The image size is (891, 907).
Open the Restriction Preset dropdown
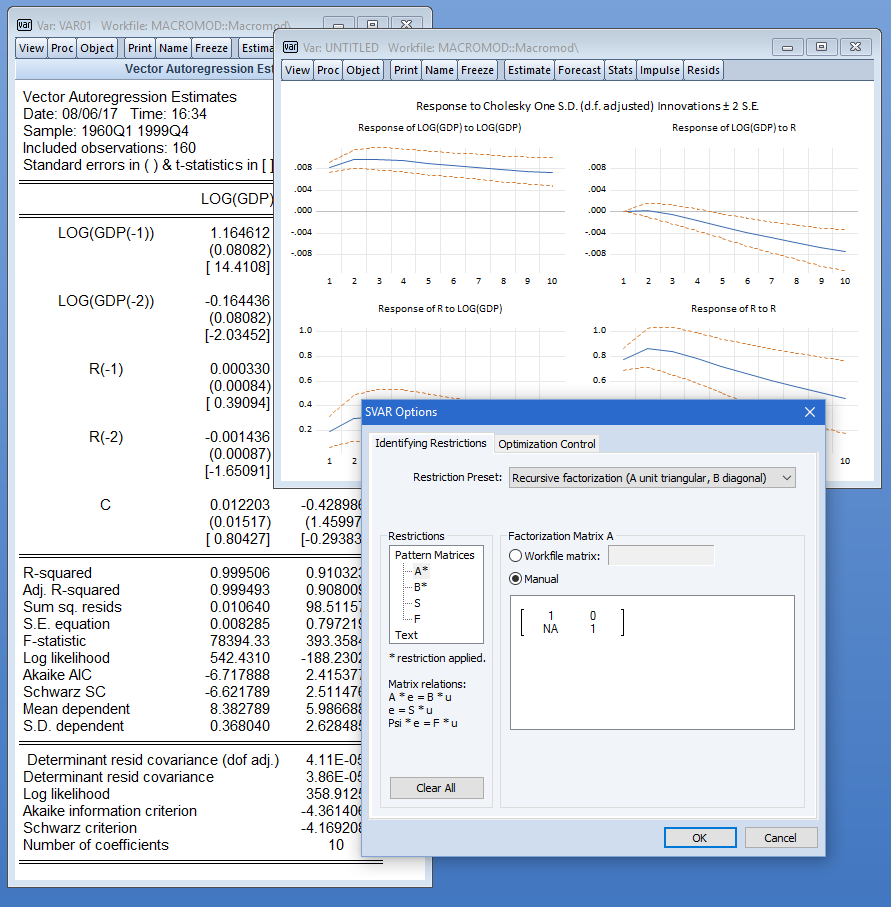tap(652, 478)
